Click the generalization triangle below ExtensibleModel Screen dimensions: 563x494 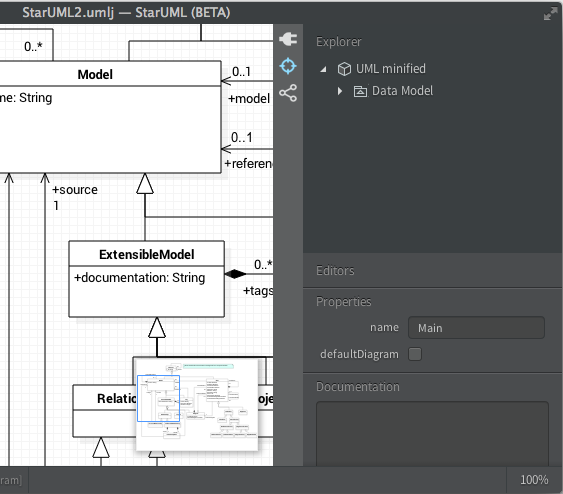[x=157, y=327]
